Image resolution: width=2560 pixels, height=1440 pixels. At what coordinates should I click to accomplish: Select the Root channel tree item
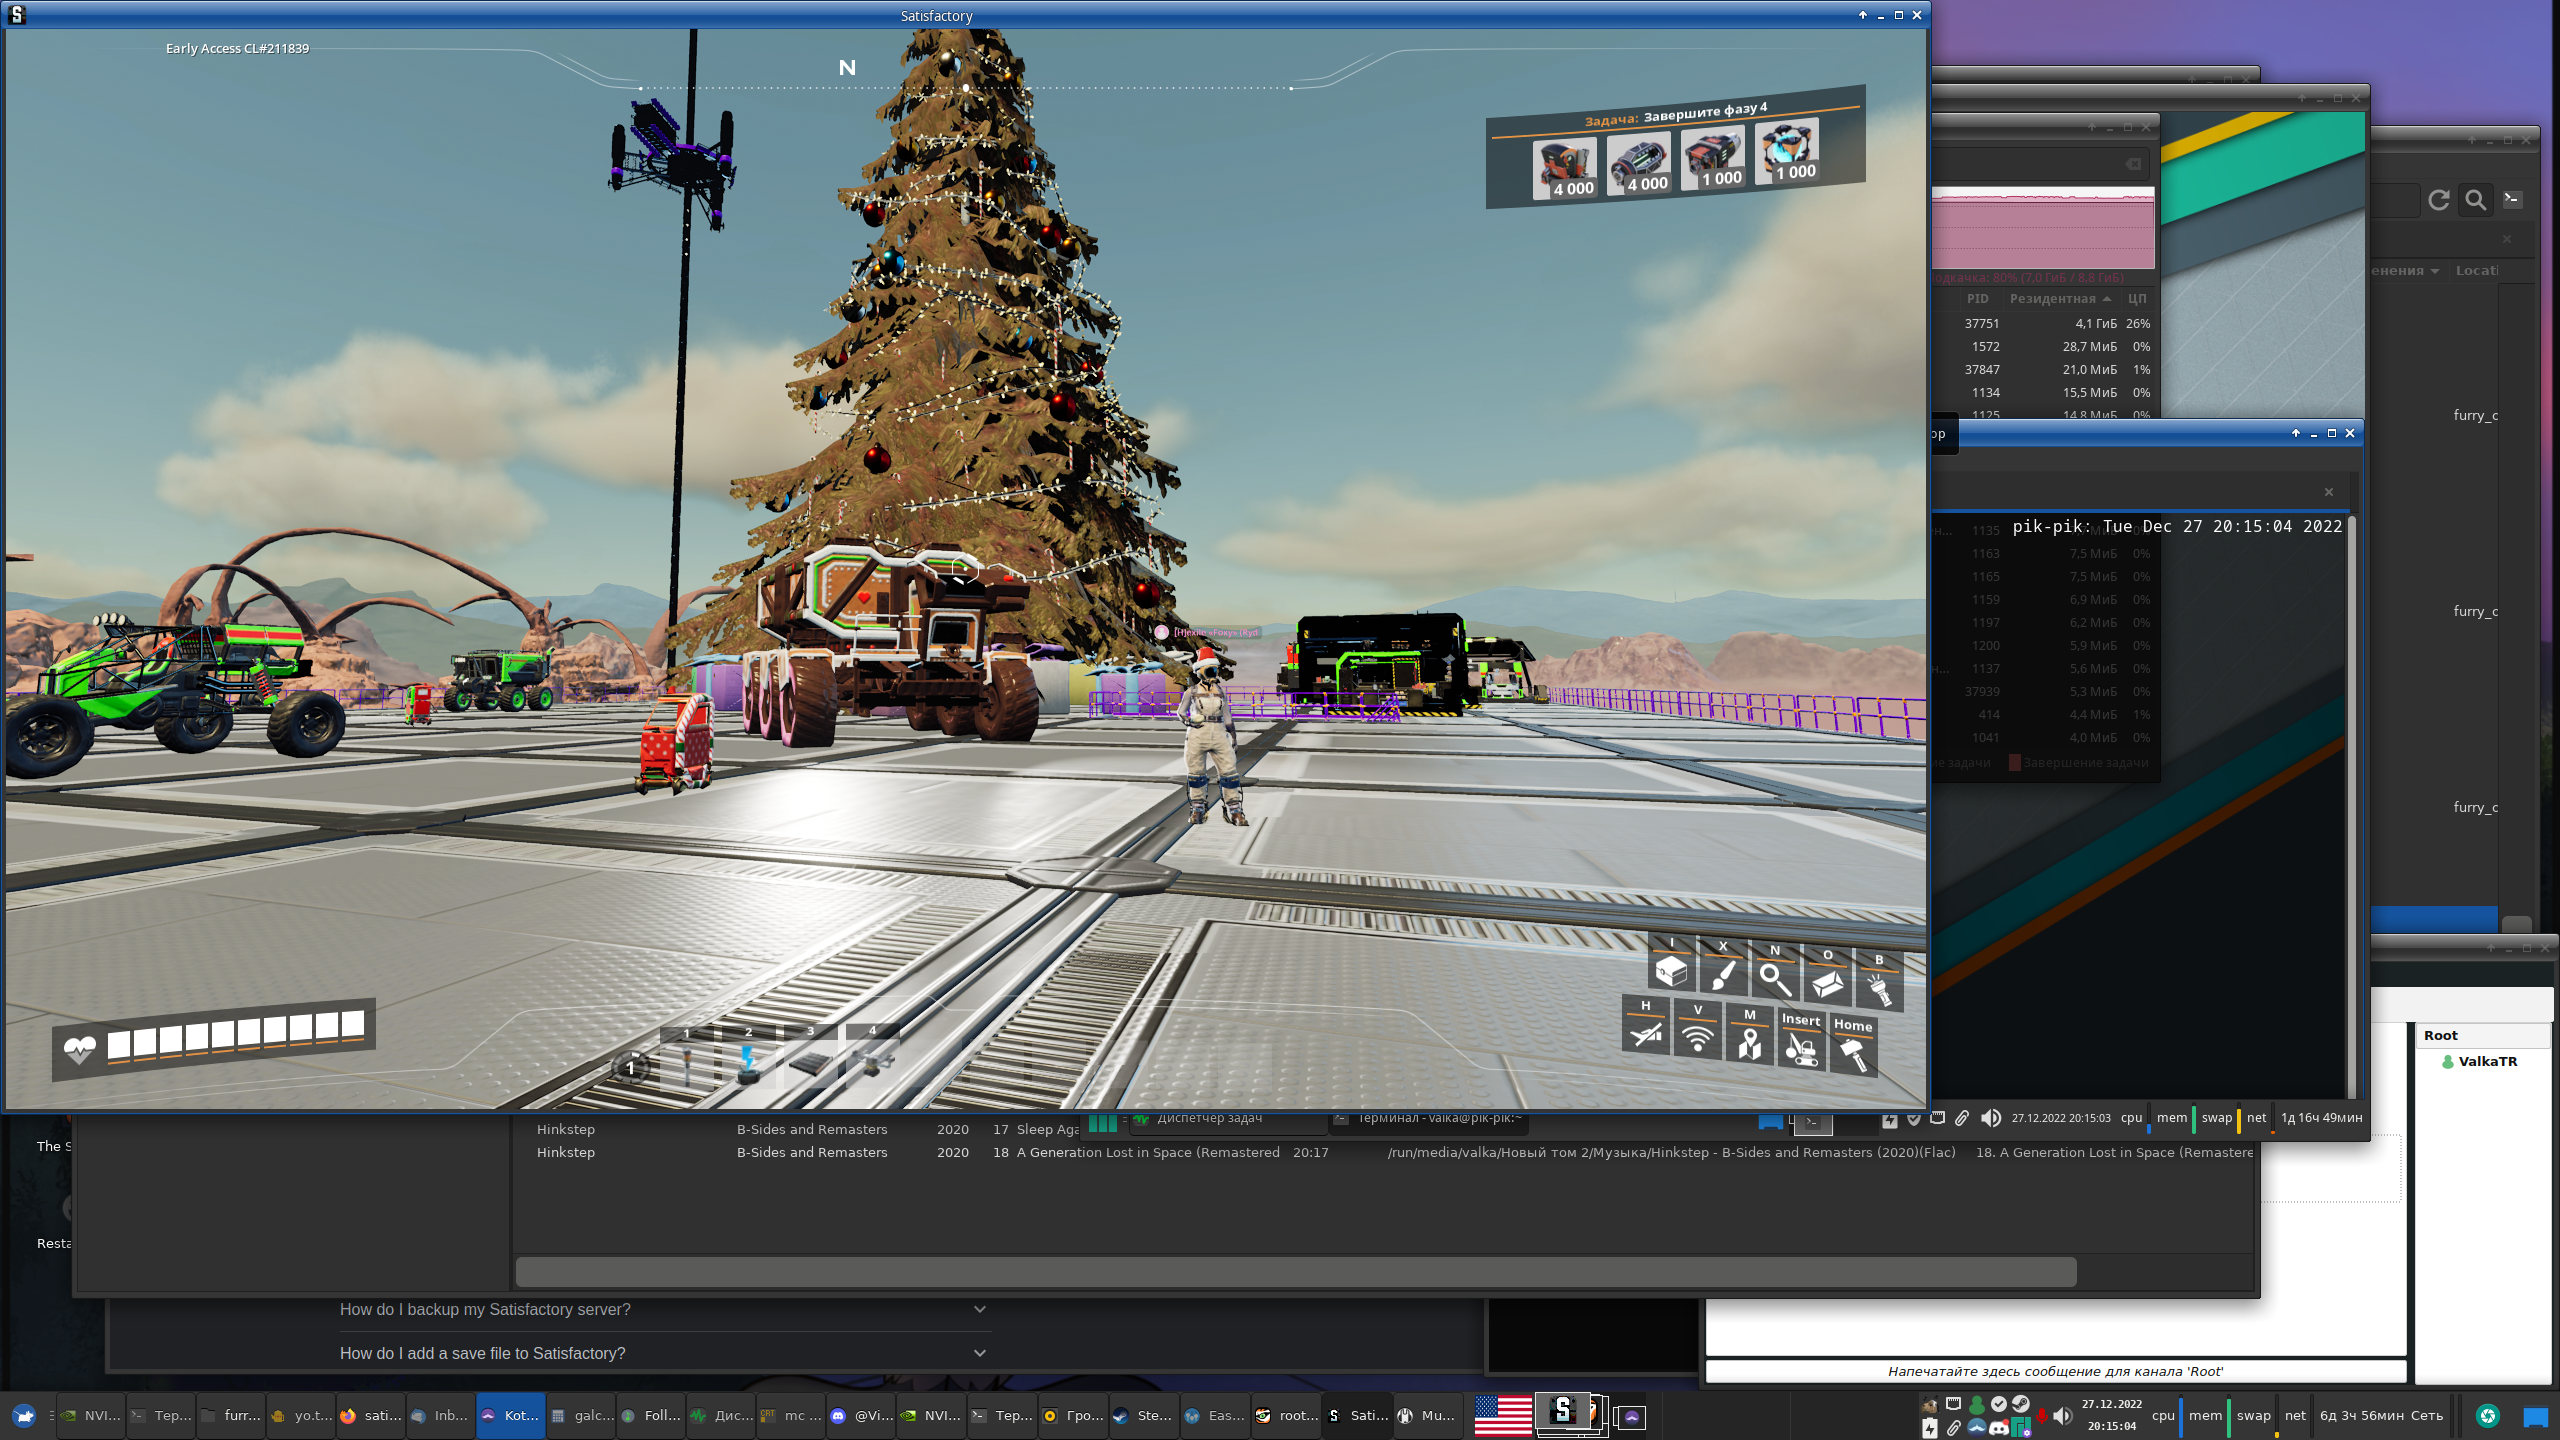[x=2440, y=1035]
